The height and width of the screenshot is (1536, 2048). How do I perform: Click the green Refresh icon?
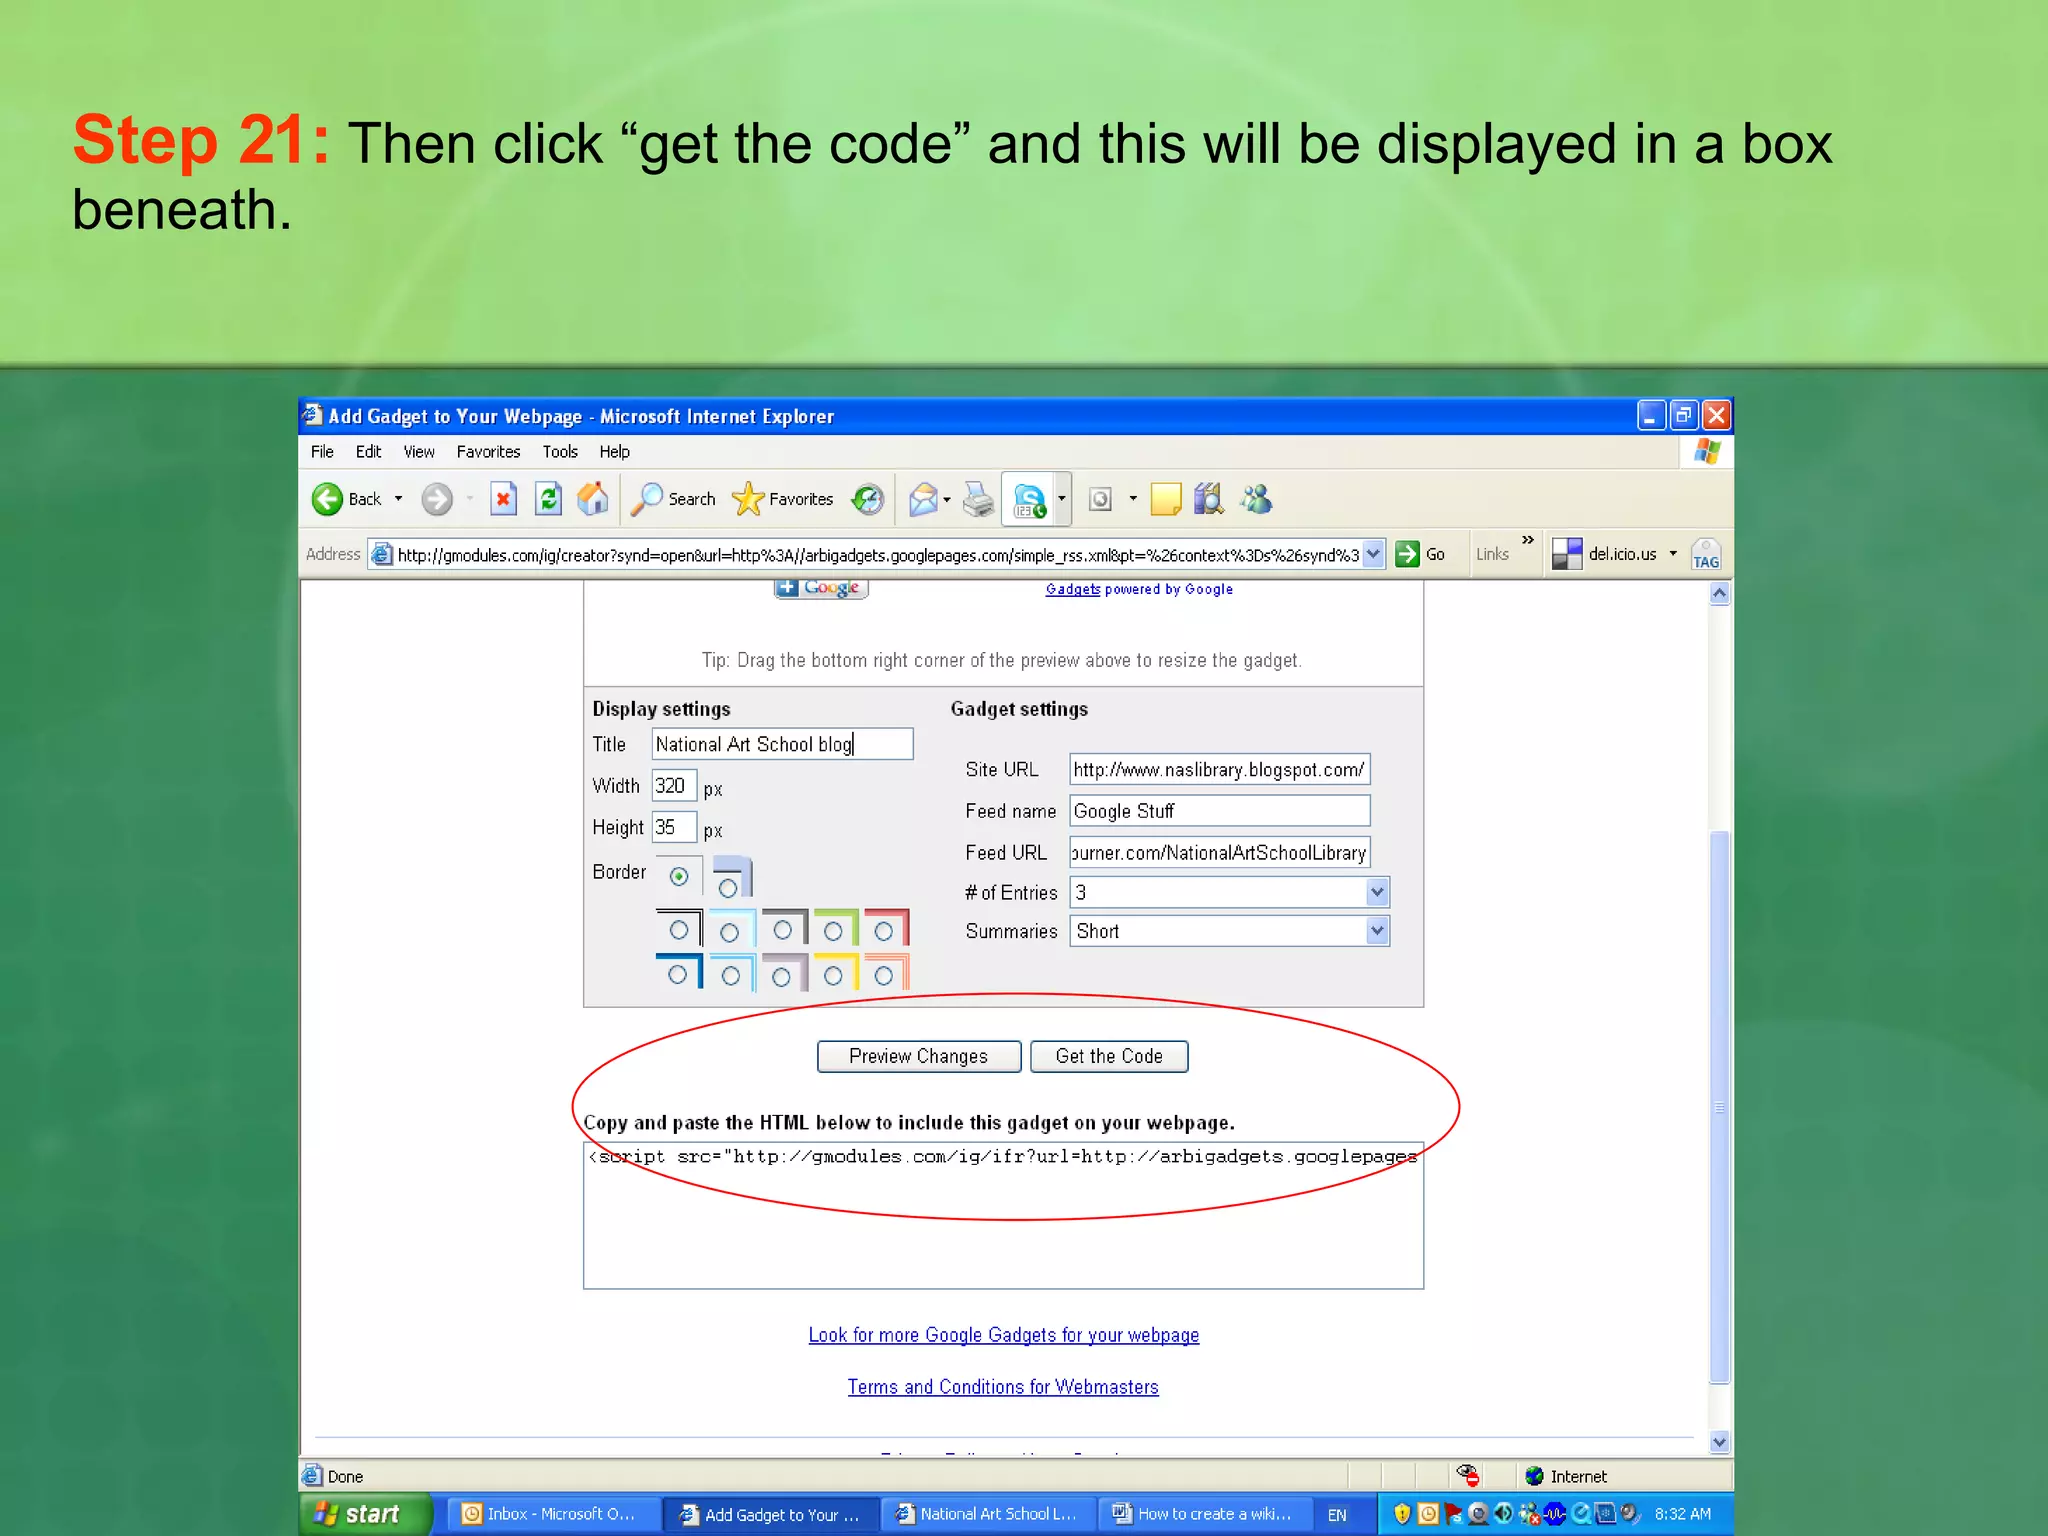point(548,499)
